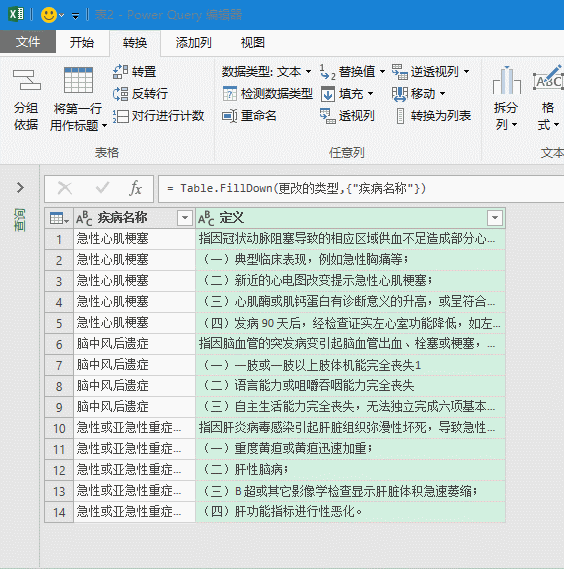Select the 定义 column header
This screenshot has width=564, height=569.
click(351, 218)
